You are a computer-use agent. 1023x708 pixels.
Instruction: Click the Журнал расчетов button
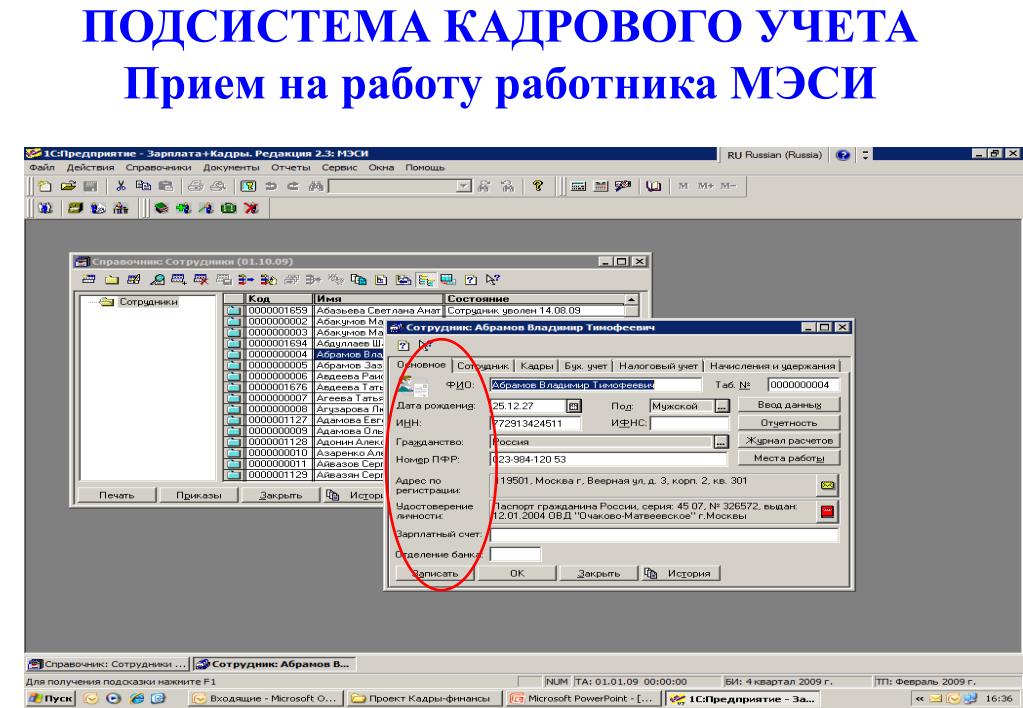[x=789, y=440]
